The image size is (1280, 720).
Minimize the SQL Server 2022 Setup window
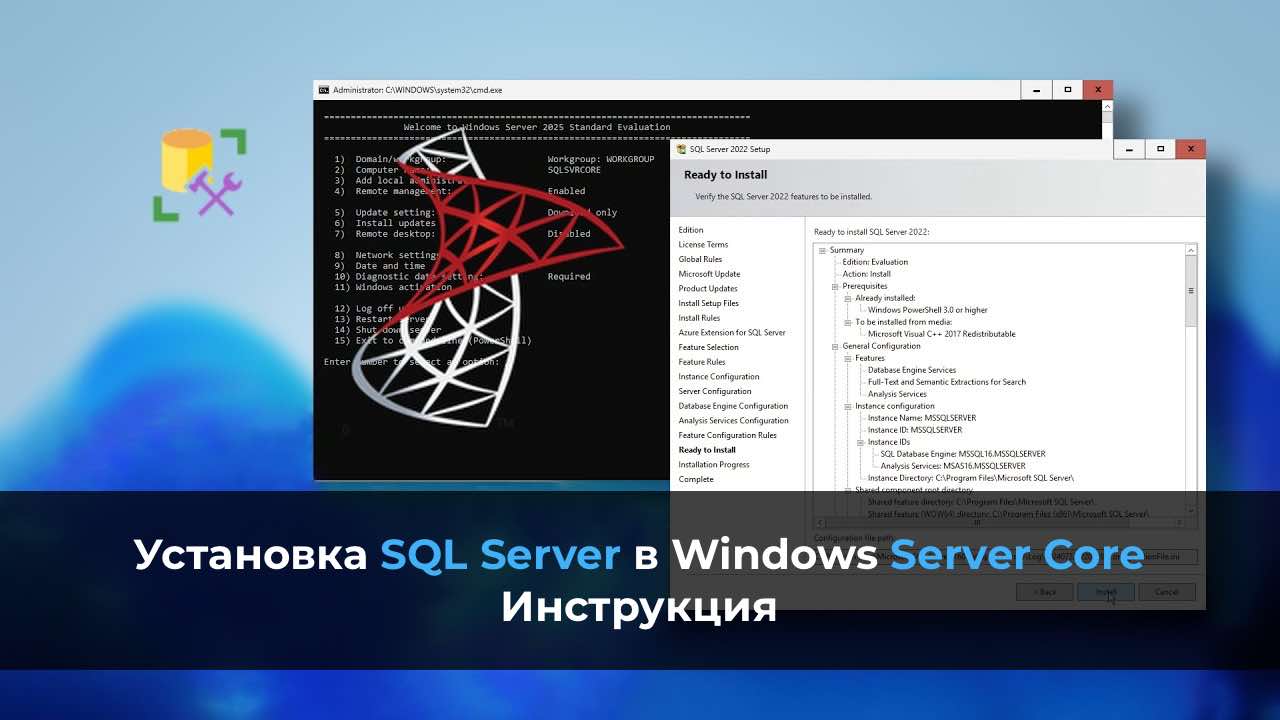[x=1131, y=149]
